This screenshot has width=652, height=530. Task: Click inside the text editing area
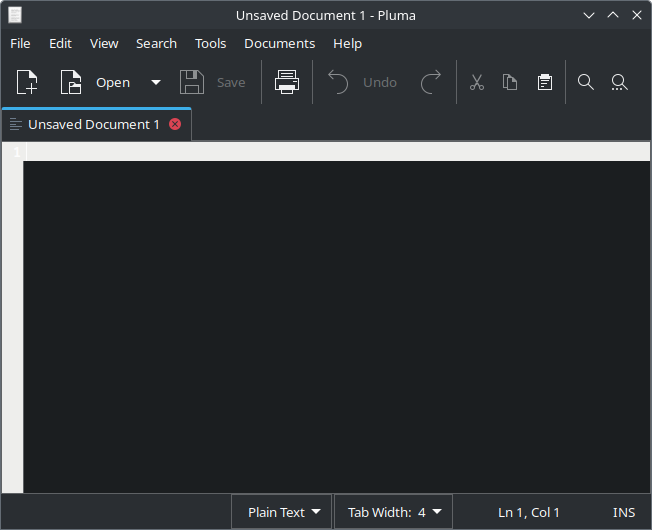336,320
